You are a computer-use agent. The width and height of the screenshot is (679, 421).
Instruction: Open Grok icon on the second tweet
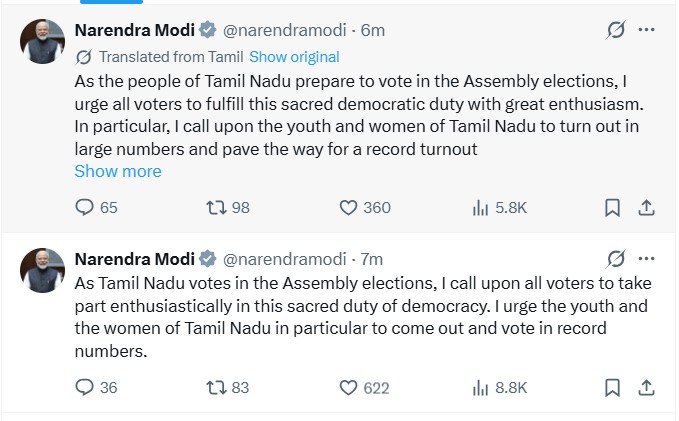tap(616, 258)
